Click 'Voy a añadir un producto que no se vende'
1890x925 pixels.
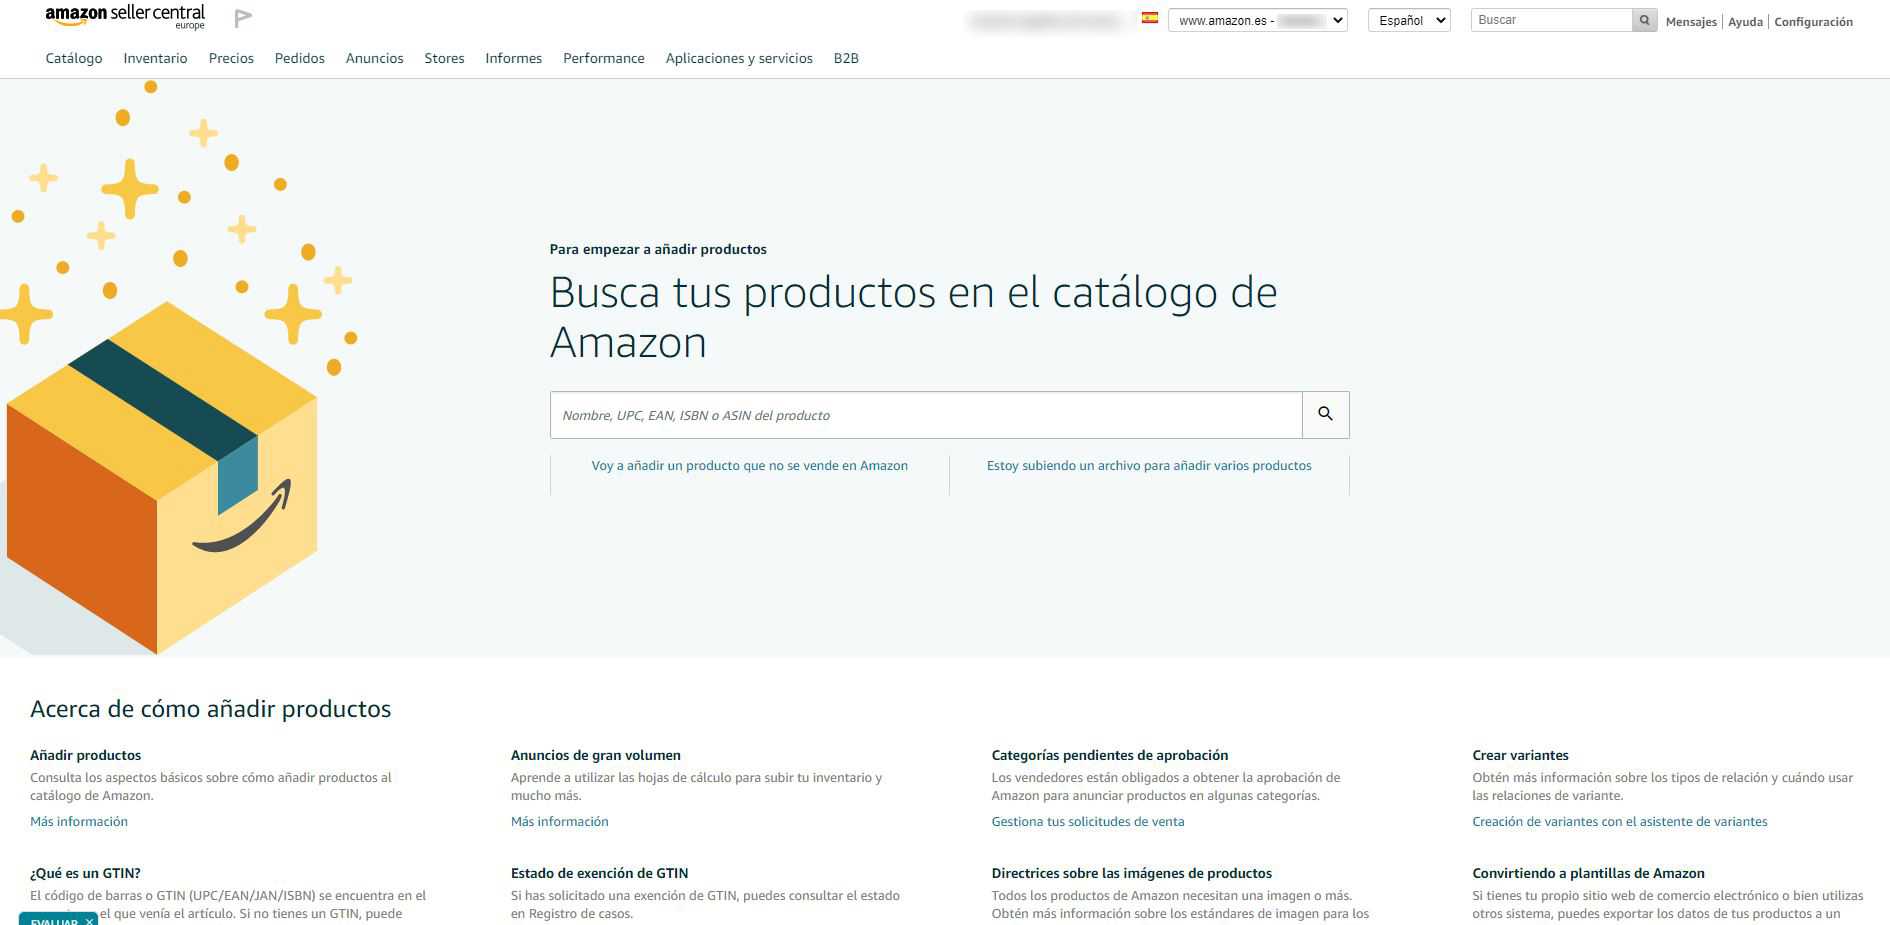tap(749, 465)
